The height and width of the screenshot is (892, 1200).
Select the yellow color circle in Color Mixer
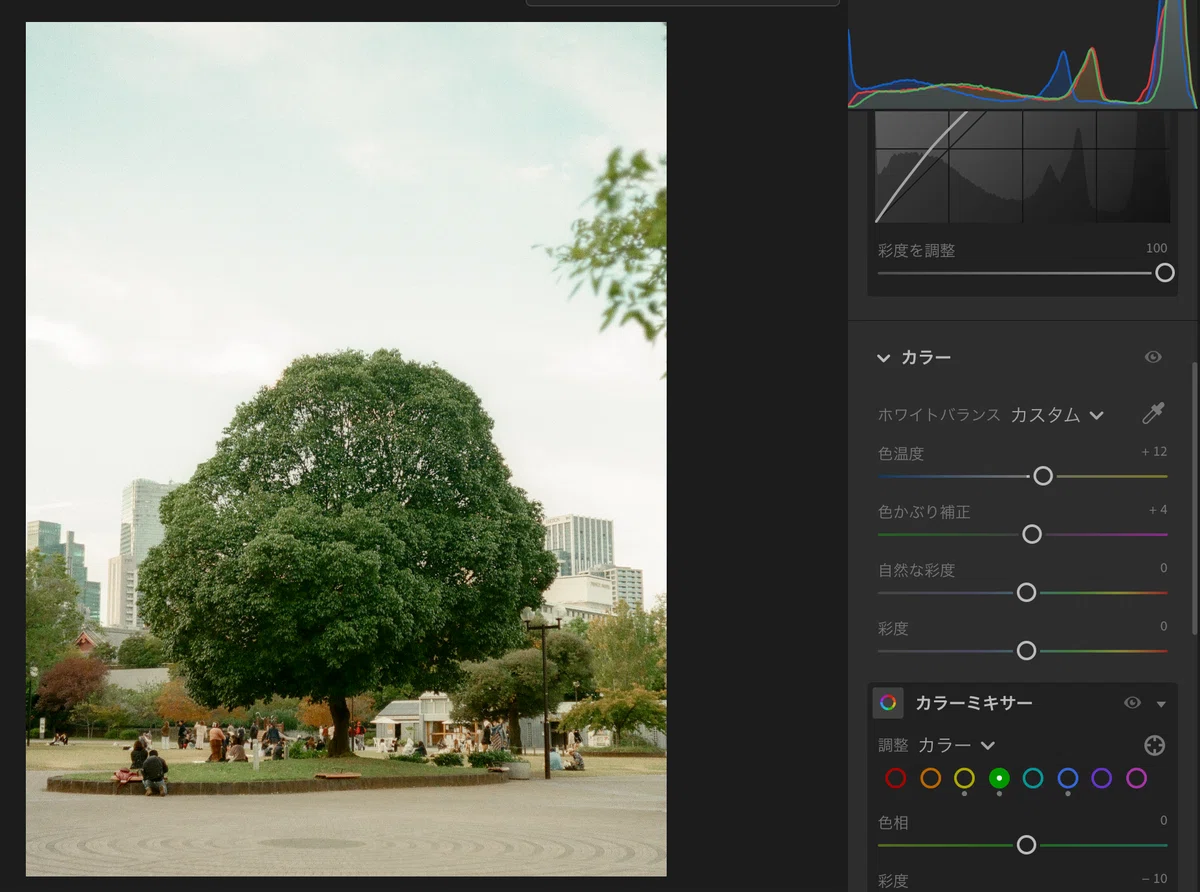point(964,778)
